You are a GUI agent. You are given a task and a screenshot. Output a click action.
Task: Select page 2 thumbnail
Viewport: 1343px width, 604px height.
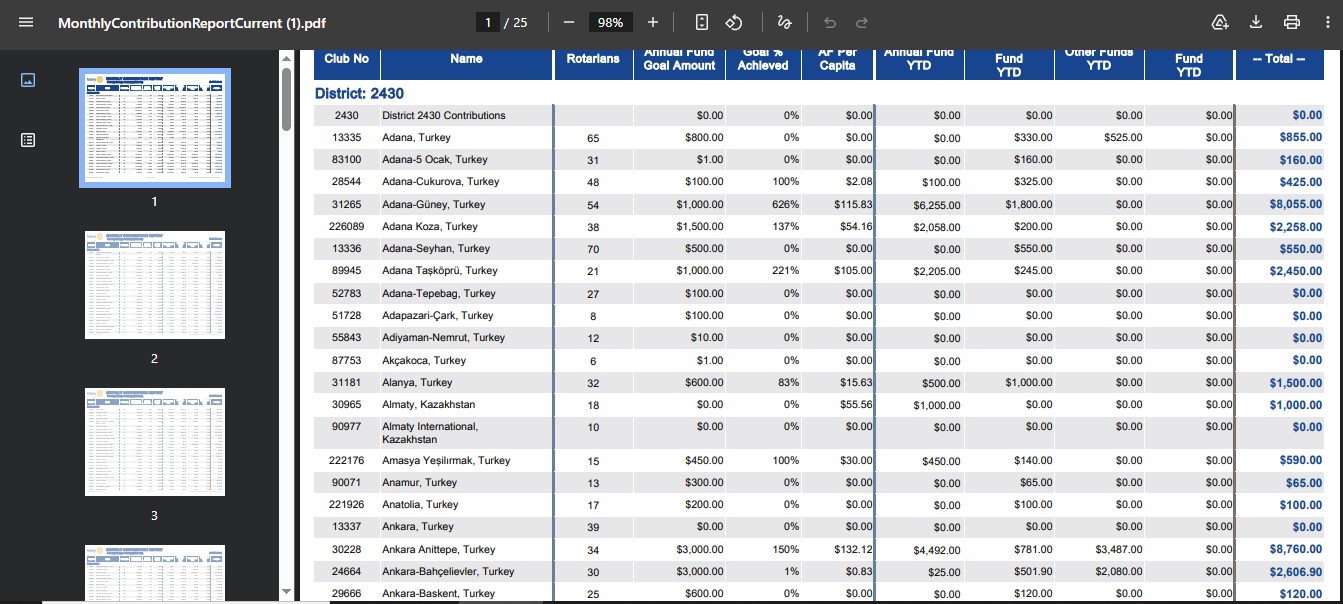tap(155, 285)
